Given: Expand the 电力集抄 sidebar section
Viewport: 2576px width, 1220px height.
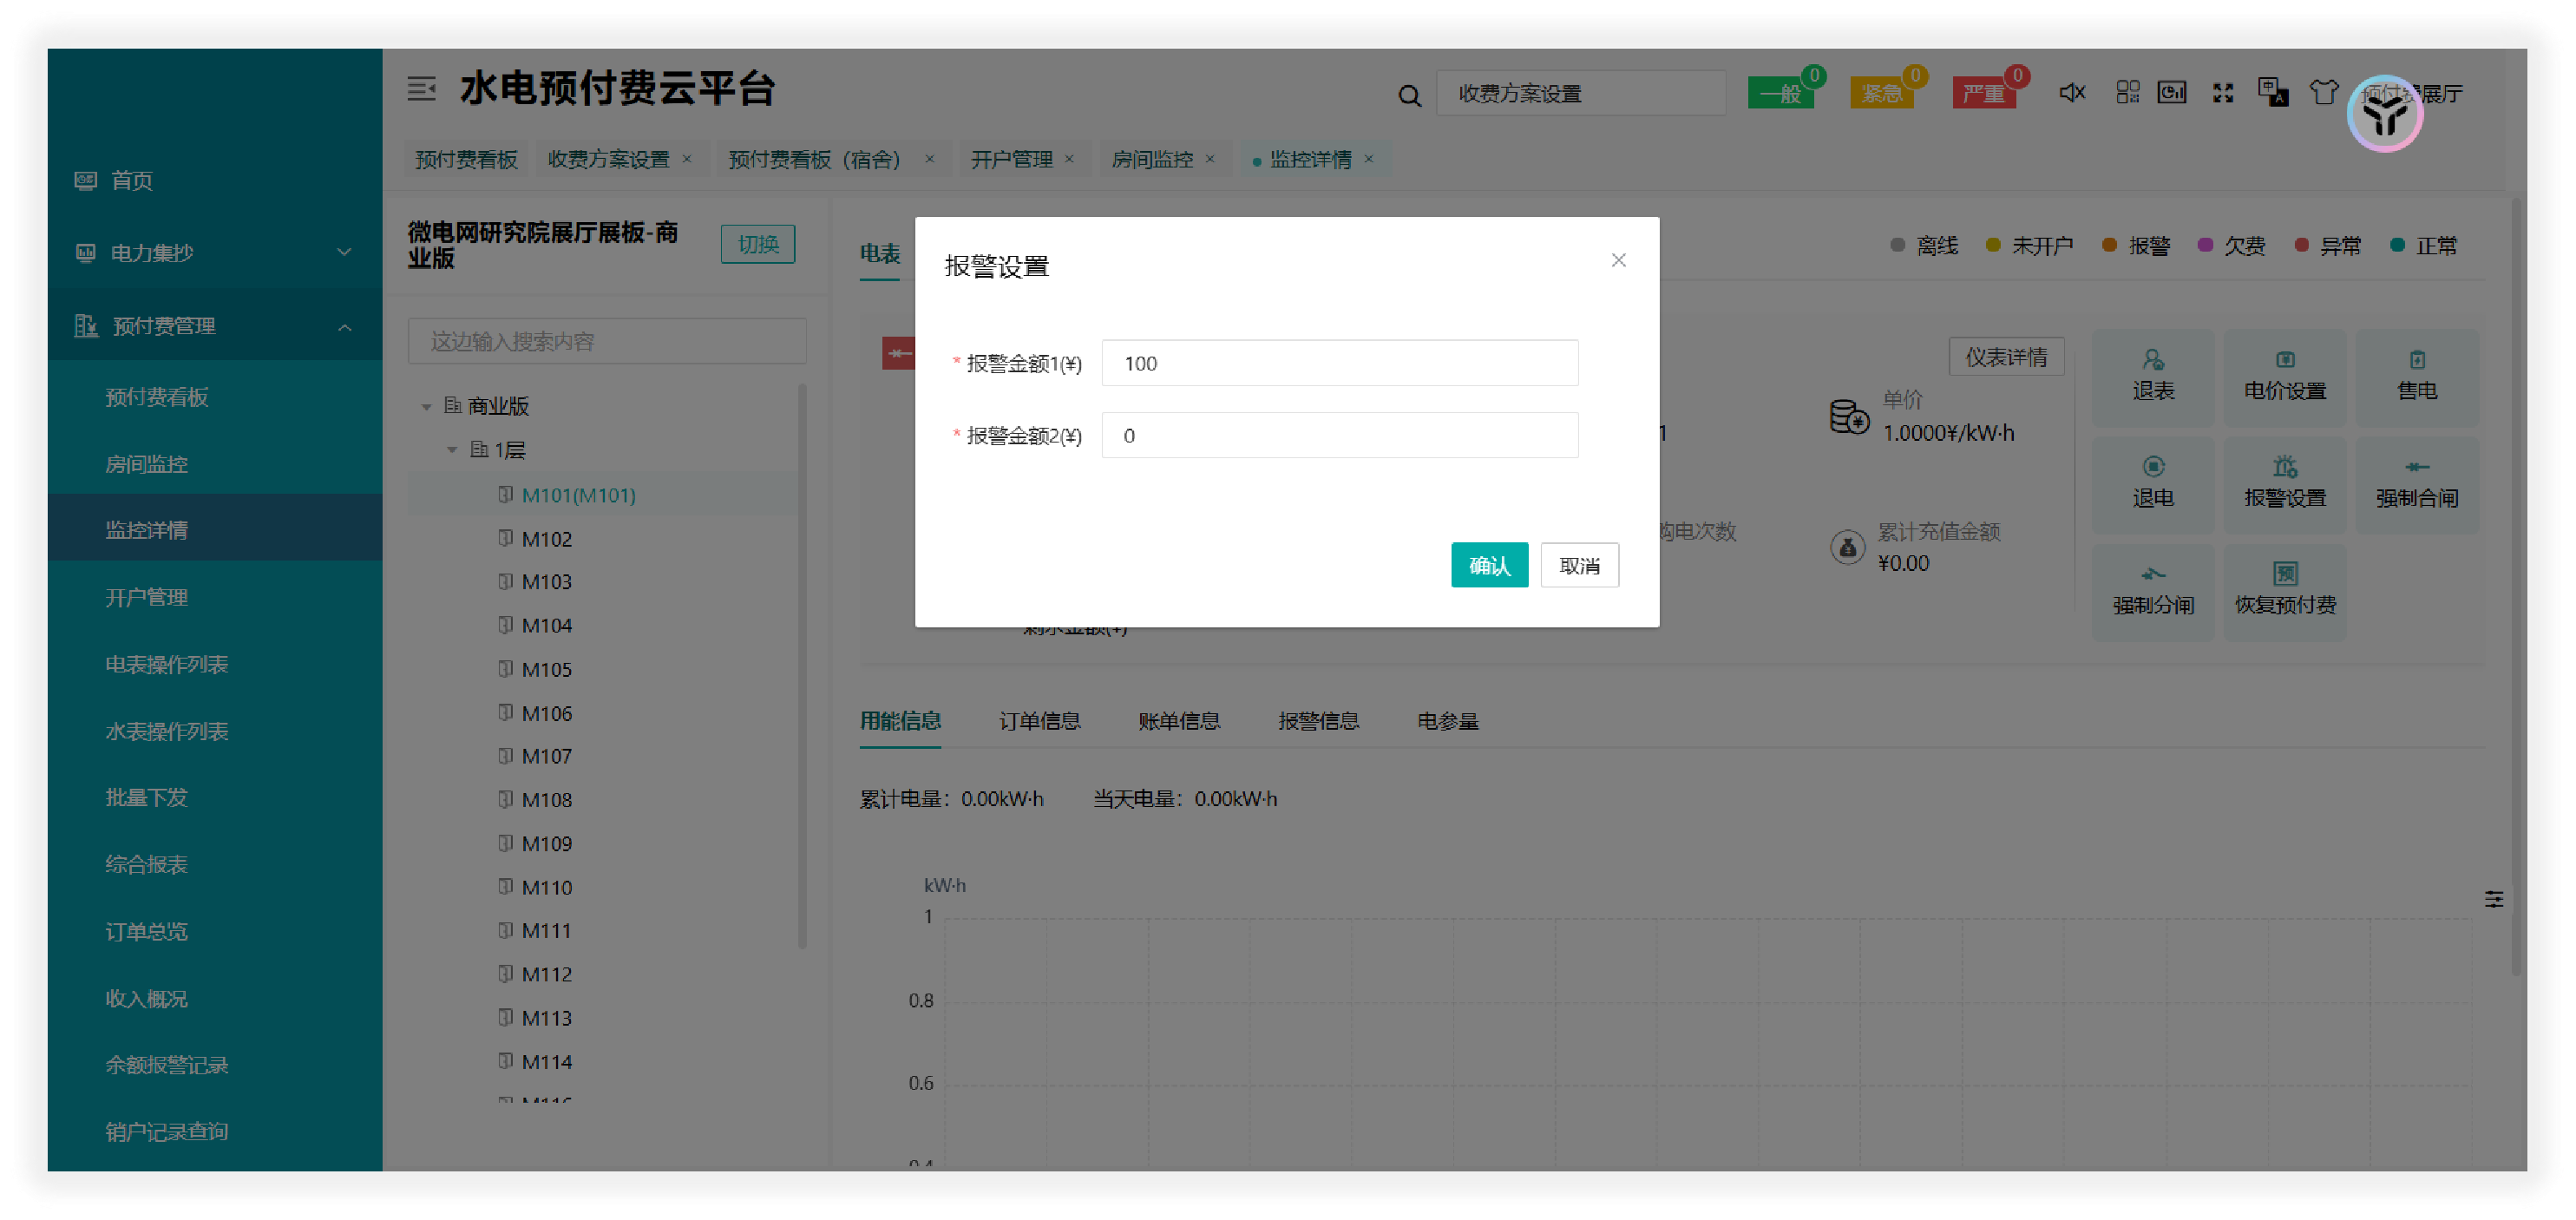Looking at the screenshot, I should (x=345, y=252).
